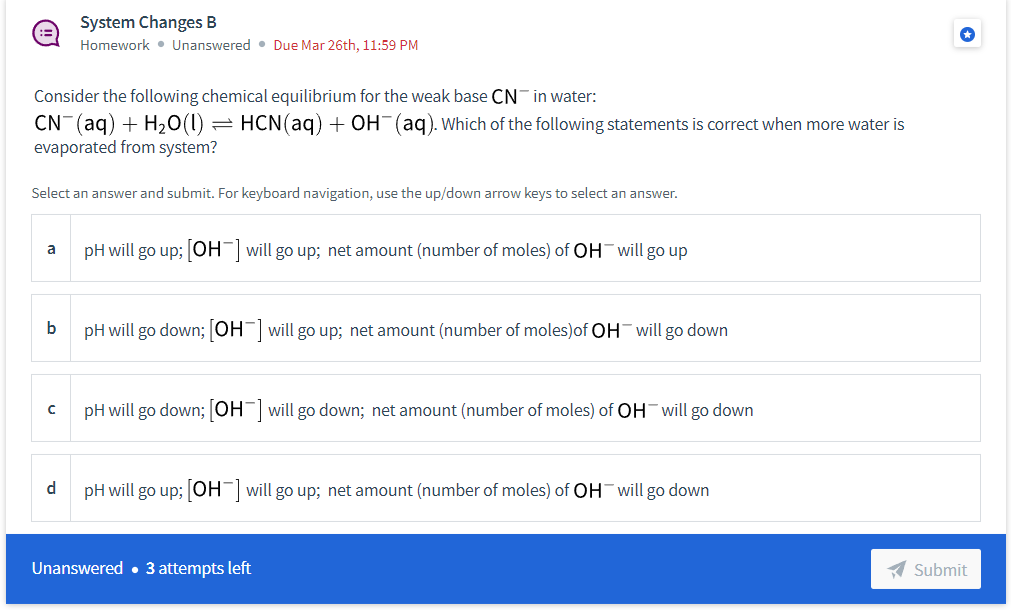Click the 'b' label cell
The image size is (1011, 610).
click(51, 328)
